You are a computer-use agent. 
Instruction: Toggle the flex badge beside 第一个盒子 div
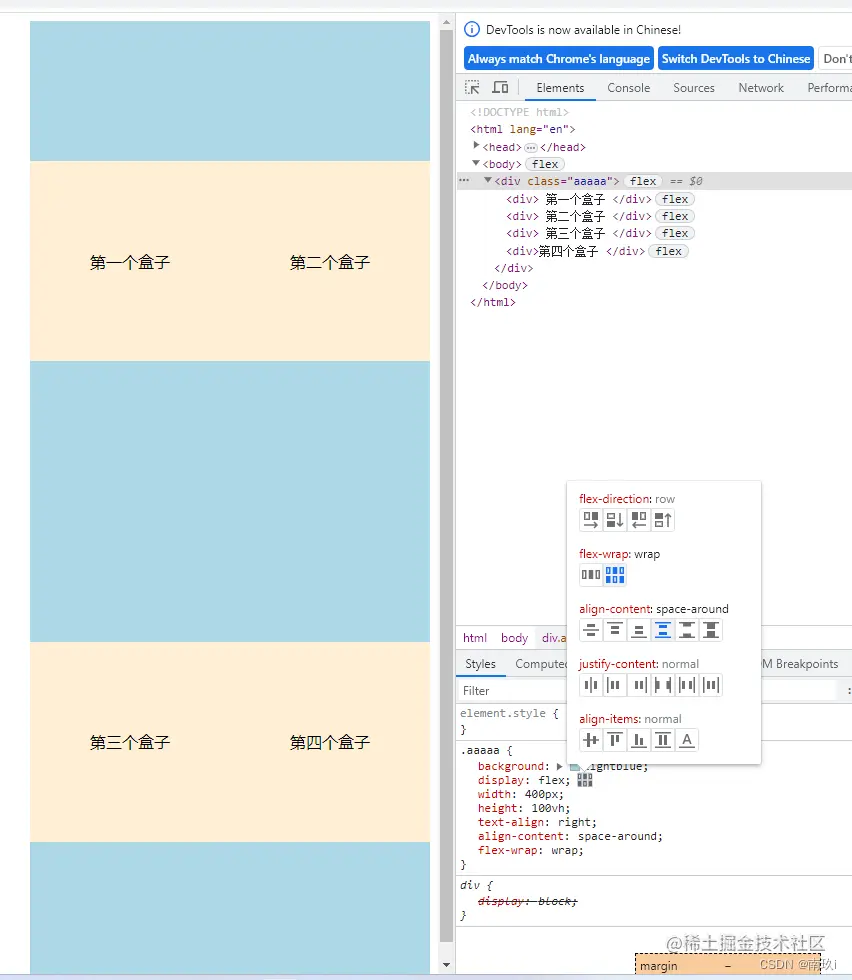pyautogui.click(x=674, y=199)
